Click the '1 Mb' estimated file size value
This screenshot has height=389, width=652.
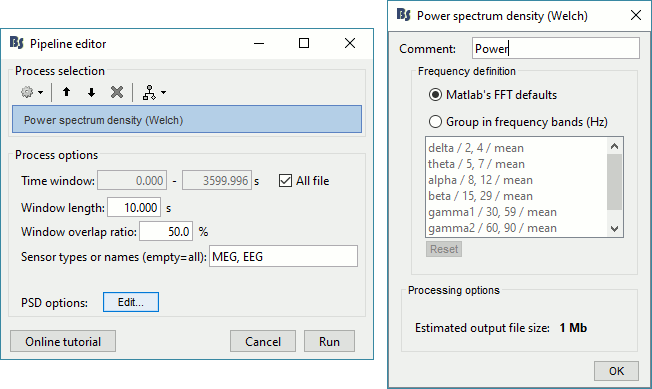pyautogui.click(x=573, y=328)
